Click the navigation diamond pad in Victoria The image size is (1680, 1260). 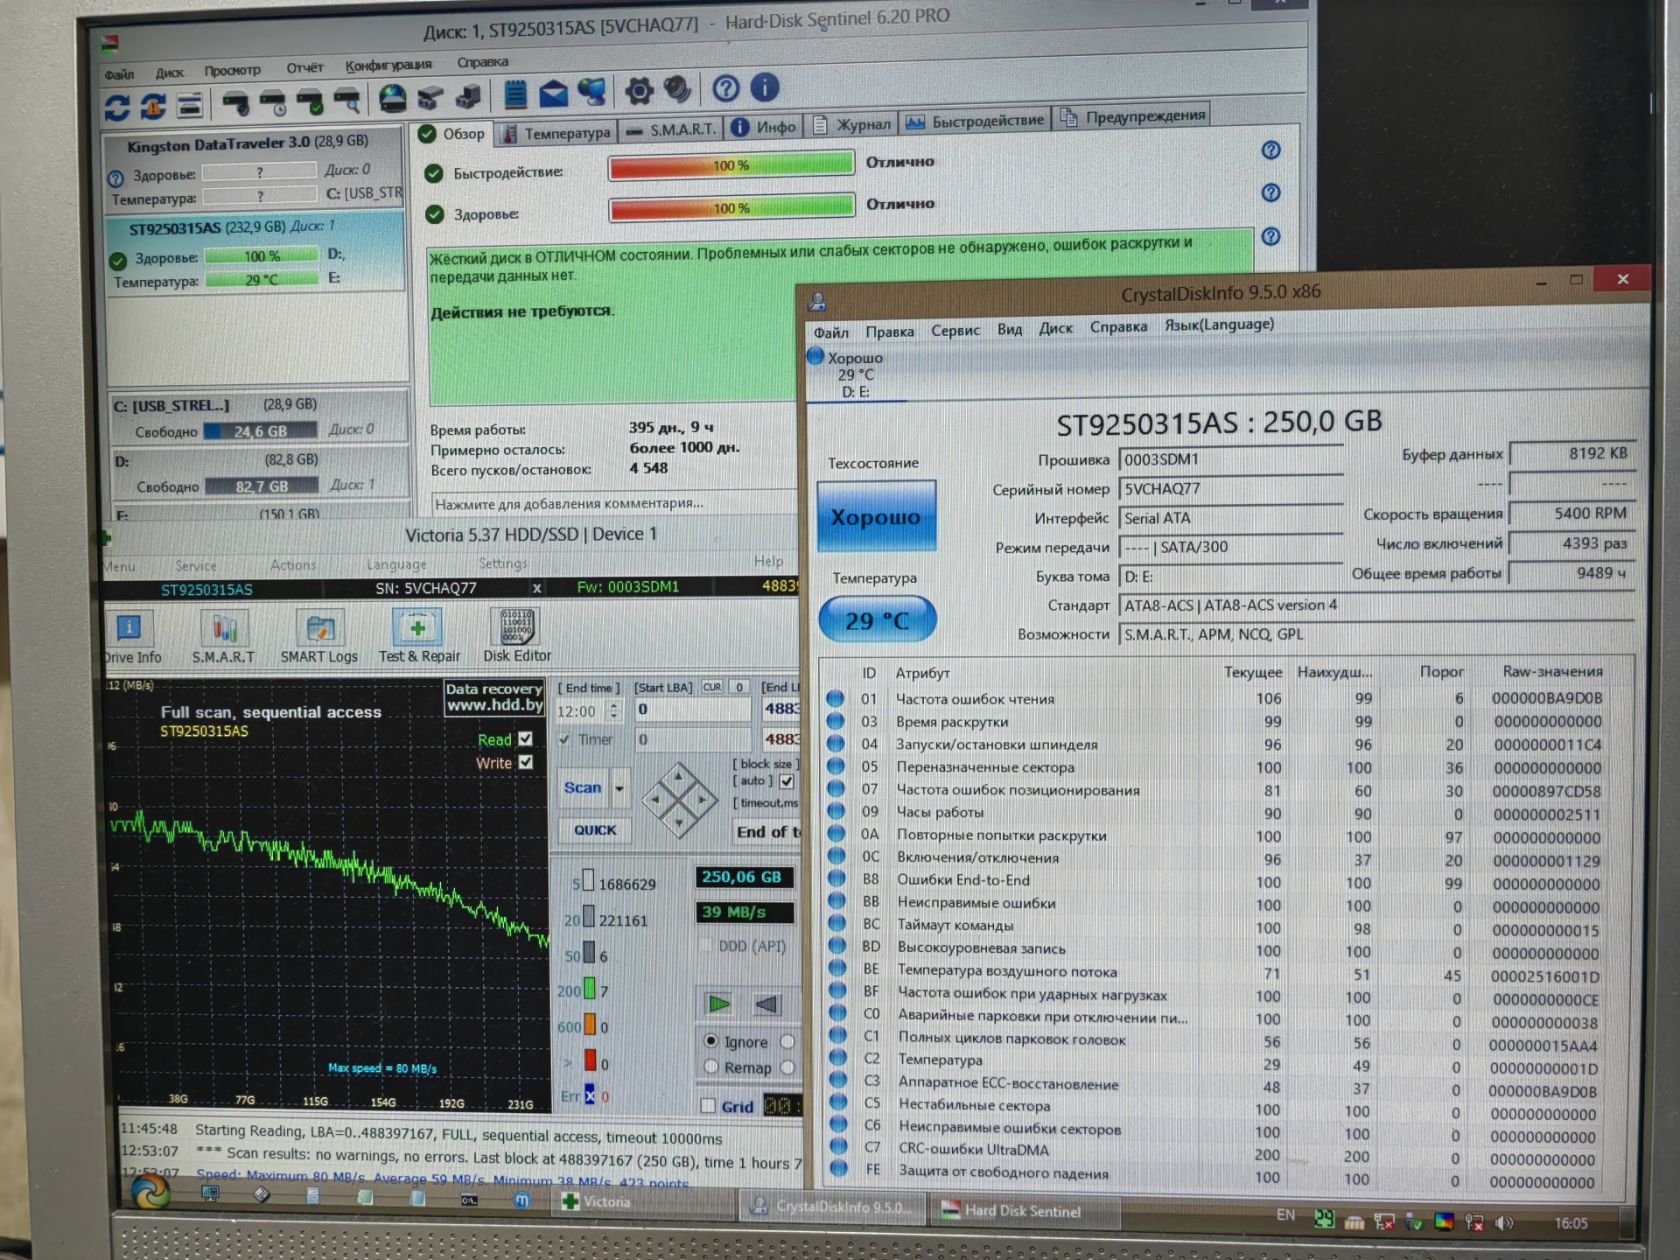point(680,800)
